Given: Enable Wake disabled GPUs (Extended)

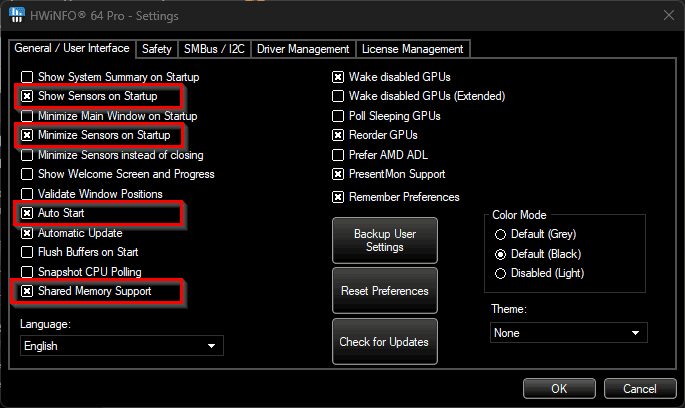Looking at the screenshot, I should (x=338, y=96).
